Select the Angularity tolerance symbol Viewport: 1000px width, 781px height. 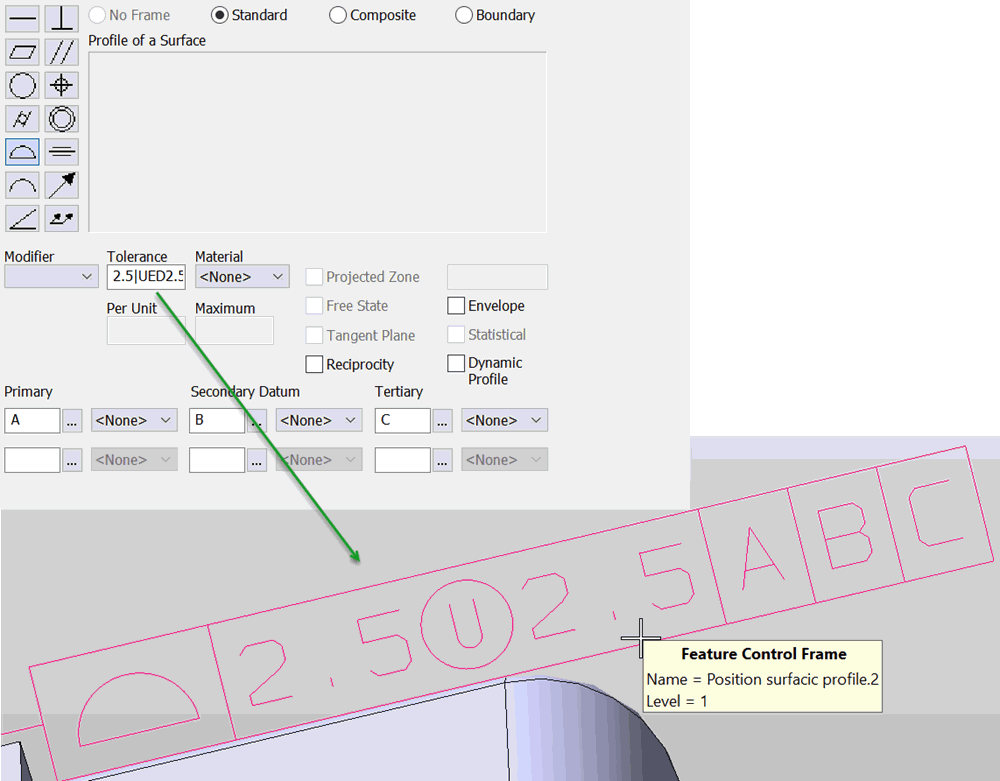tap(21, 218)
